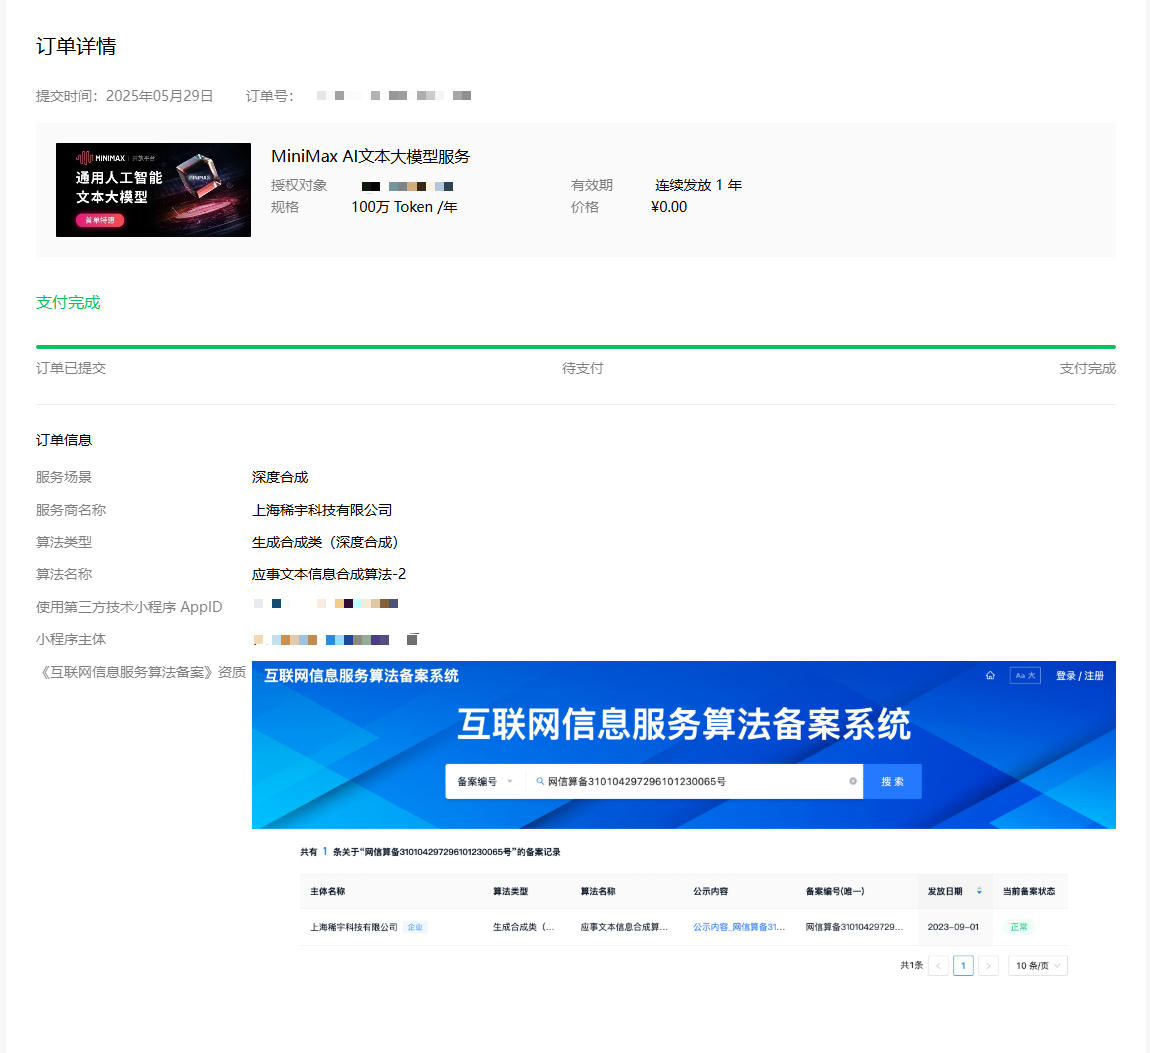Toggle the Aa large font size icon
Viewport: 1150px width, 1053px height.
click(1025, 676)
